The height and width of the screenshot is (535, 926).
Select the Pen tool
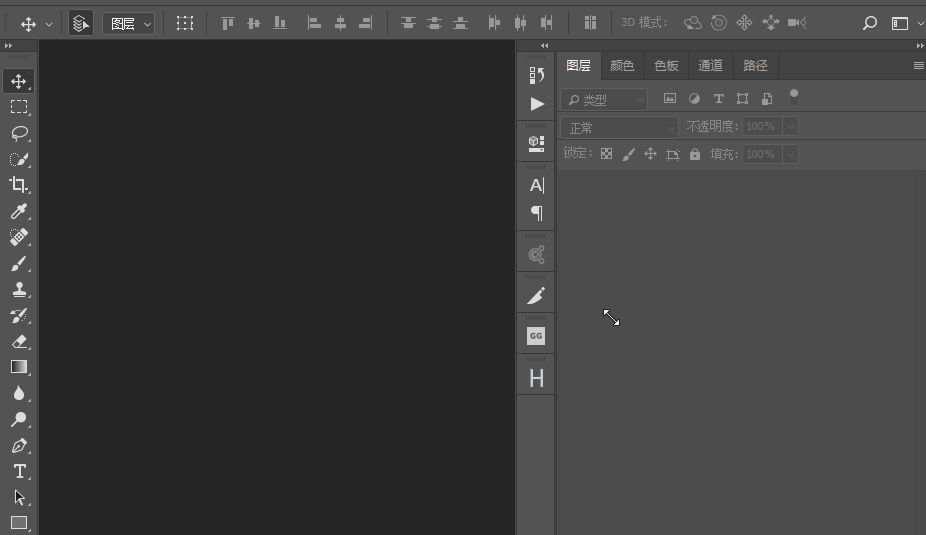point(18,445)
